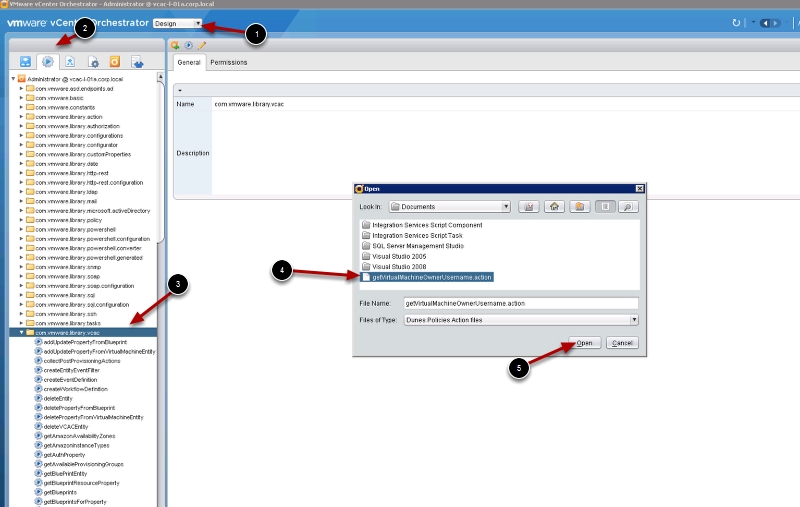The image size is (800, 507).
Task: Switch to Details view in Open dialog
Action: point(628,206)
